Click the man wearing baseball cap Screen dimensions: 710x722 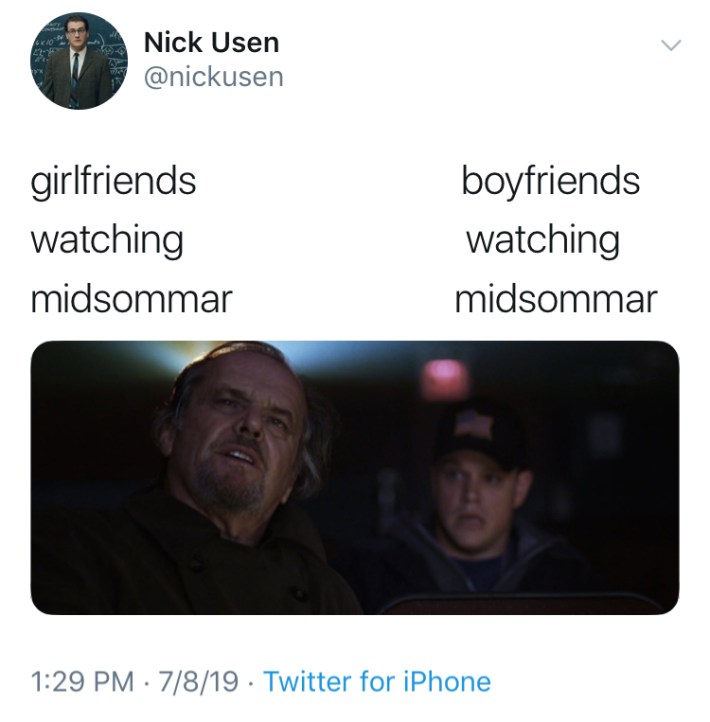pos(474,502)
